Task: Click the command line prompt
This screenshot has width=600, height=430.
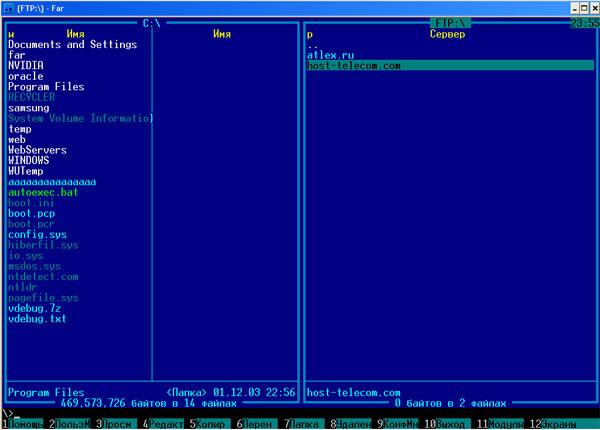Action: pyautogui.click(x=10, y=414)
